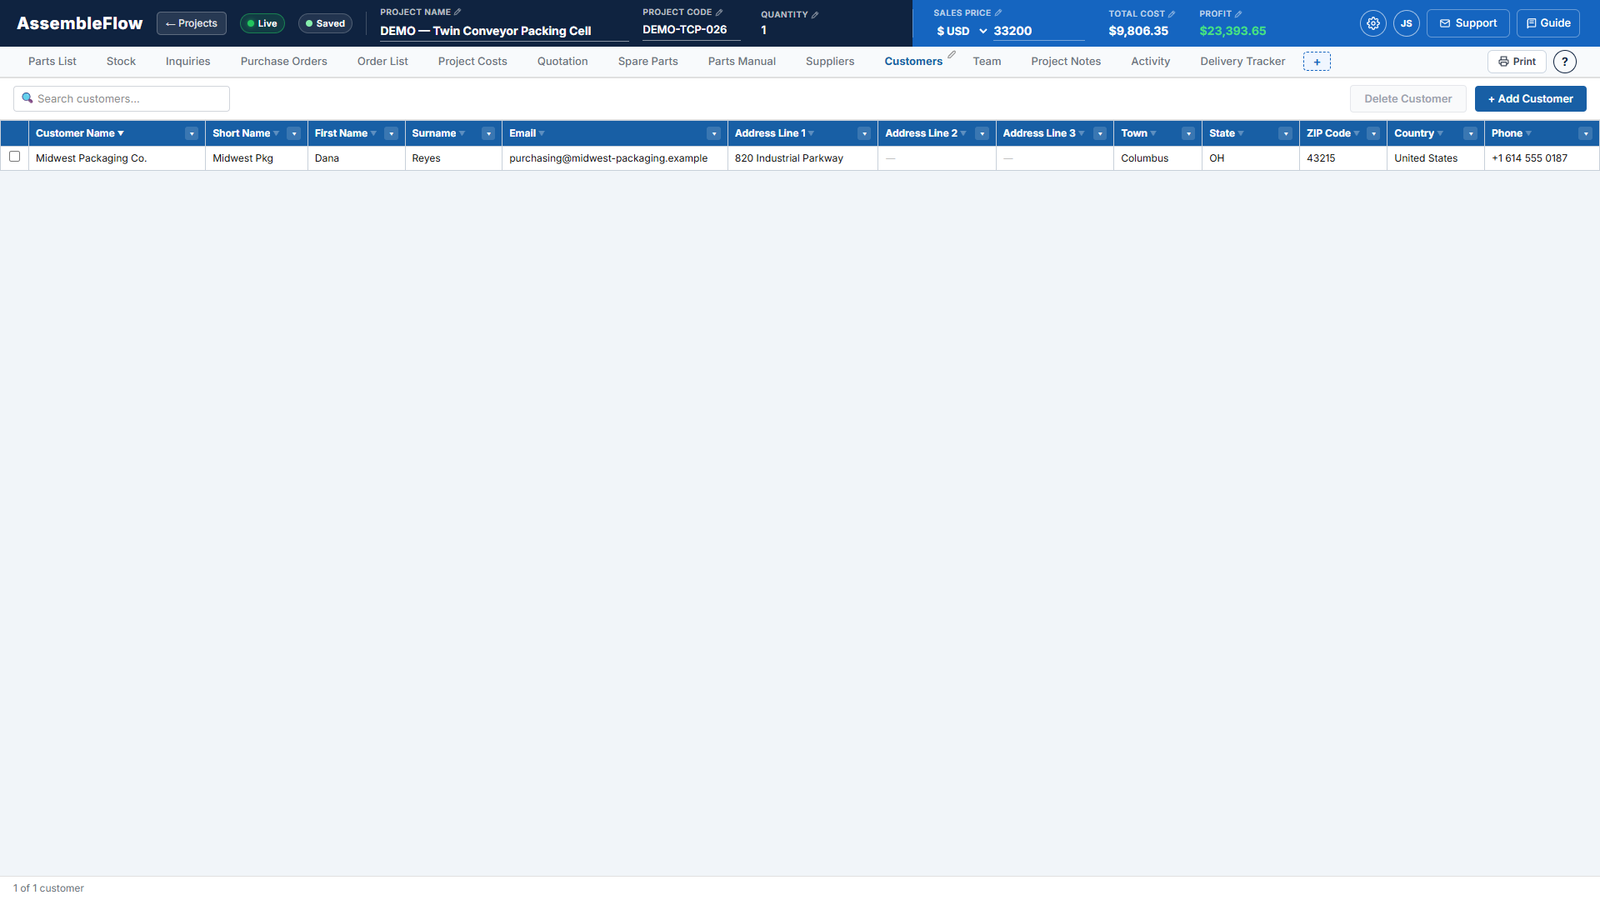Screen dimensions: 1600x900
Task: Open the Town column filter dropdown
Action: [1188, 134]
